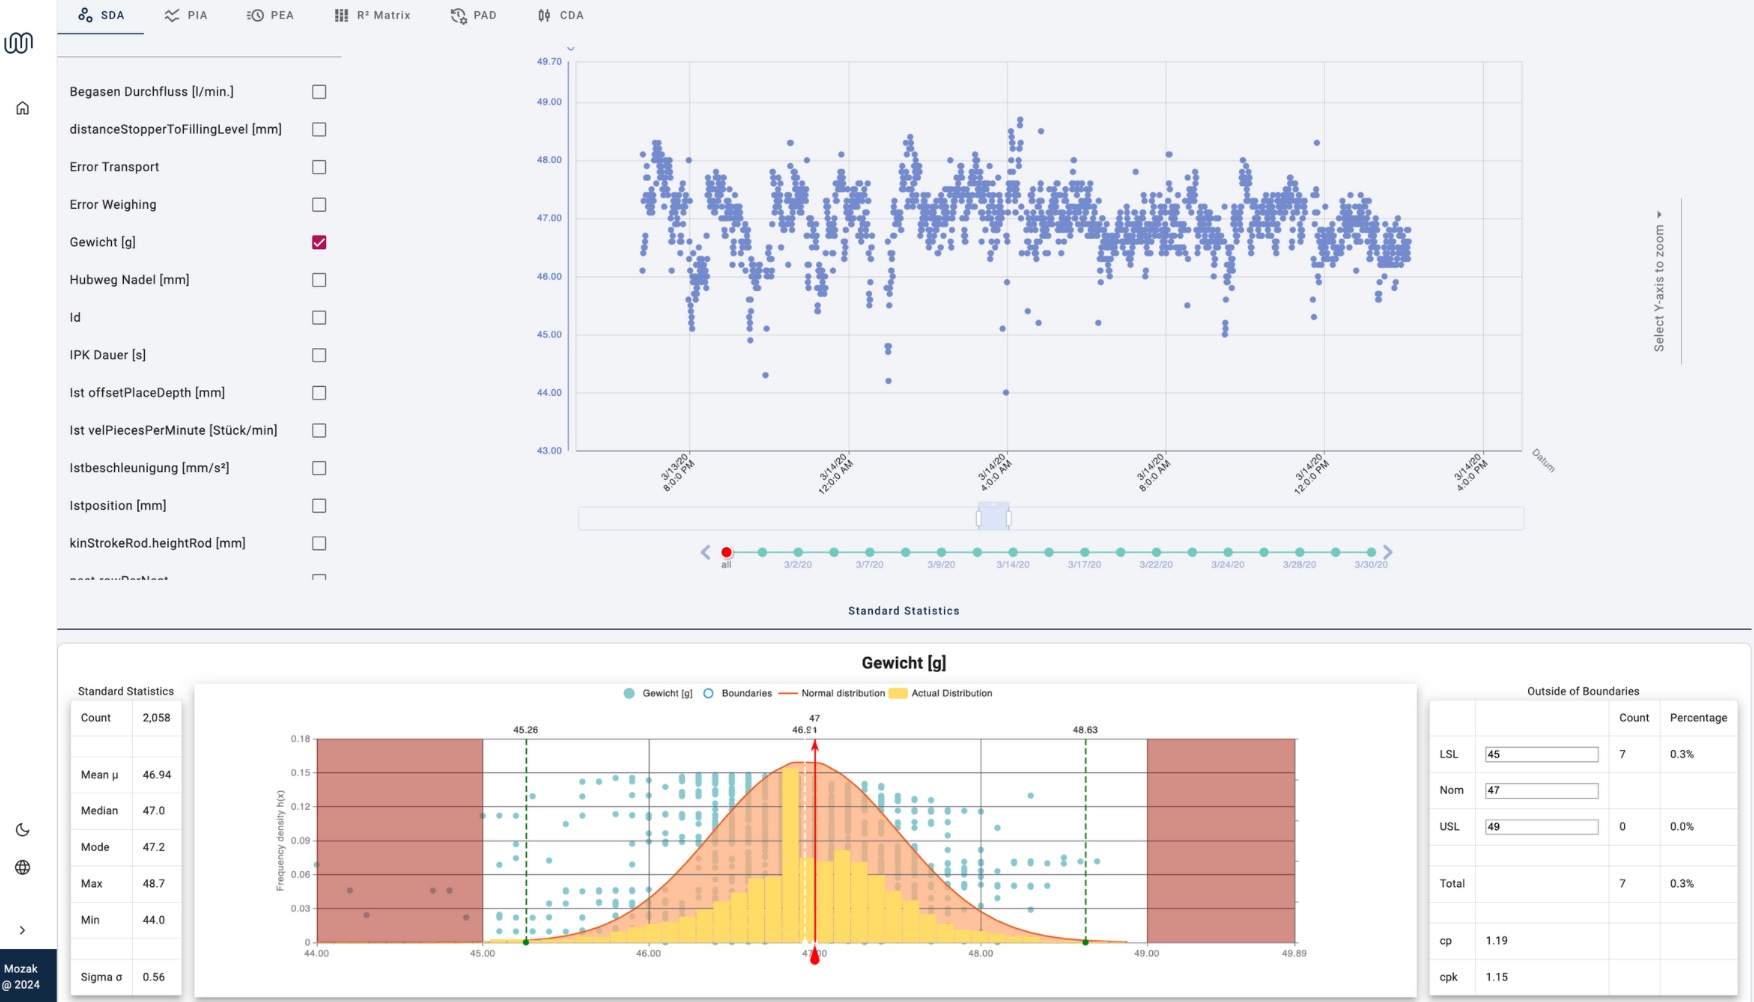Select the 3/22/20 timeline marker

1156,552
